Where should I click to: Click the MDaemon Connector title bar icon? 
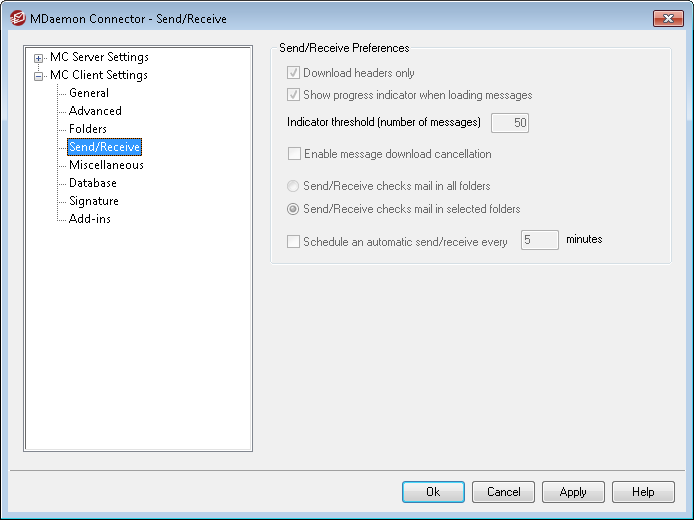pos(17,18)
